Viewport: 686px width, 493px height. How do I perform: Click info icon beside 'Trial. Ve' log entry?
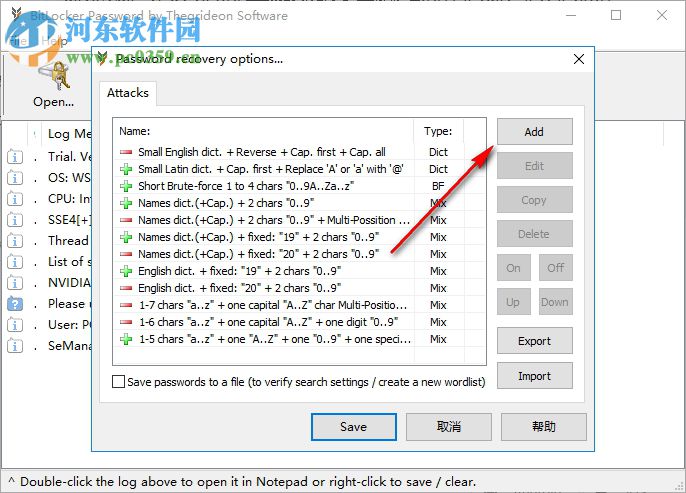pyautogui.click(x=15, y=157)
